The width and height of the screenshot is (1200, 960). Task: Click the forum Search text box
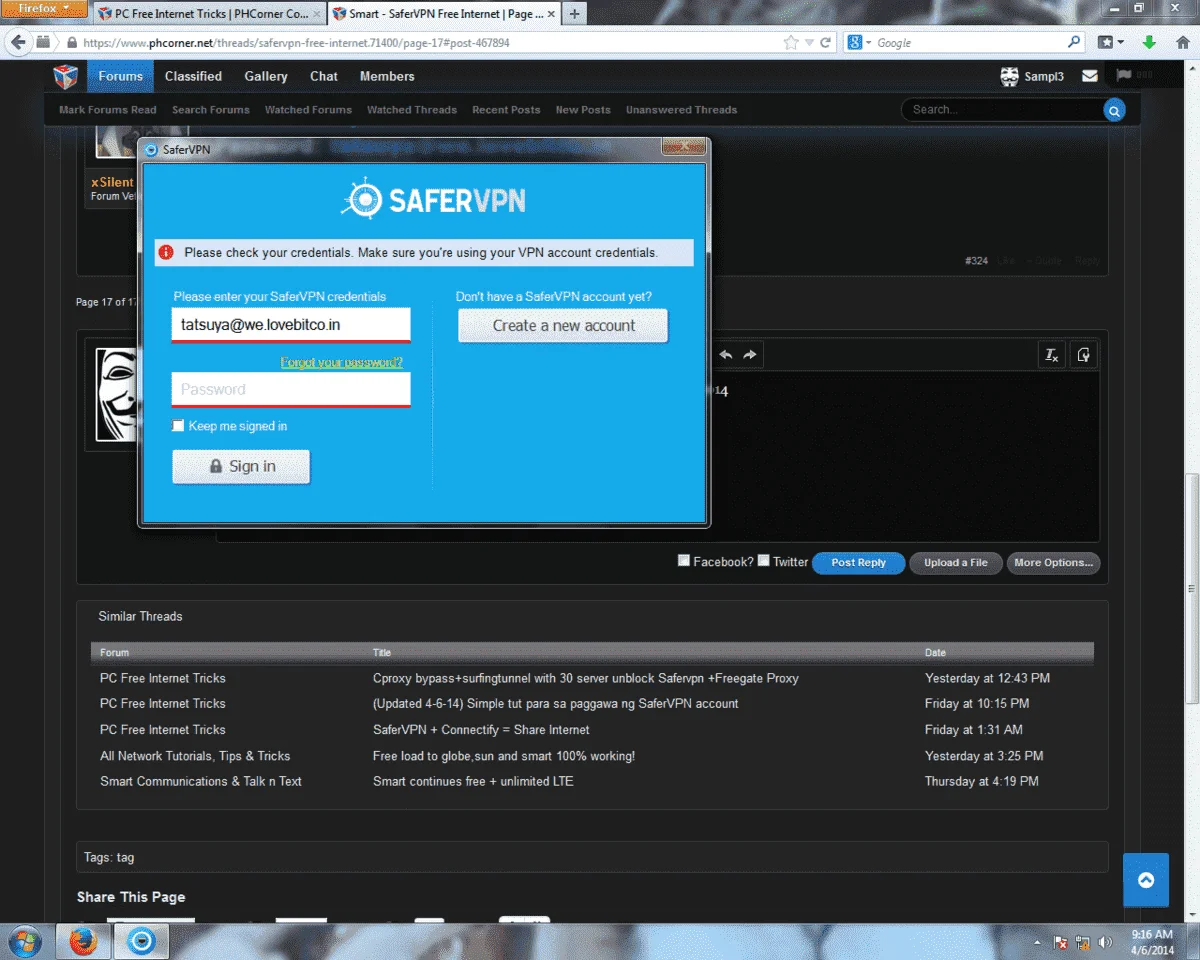click(x=1003, y=110)
